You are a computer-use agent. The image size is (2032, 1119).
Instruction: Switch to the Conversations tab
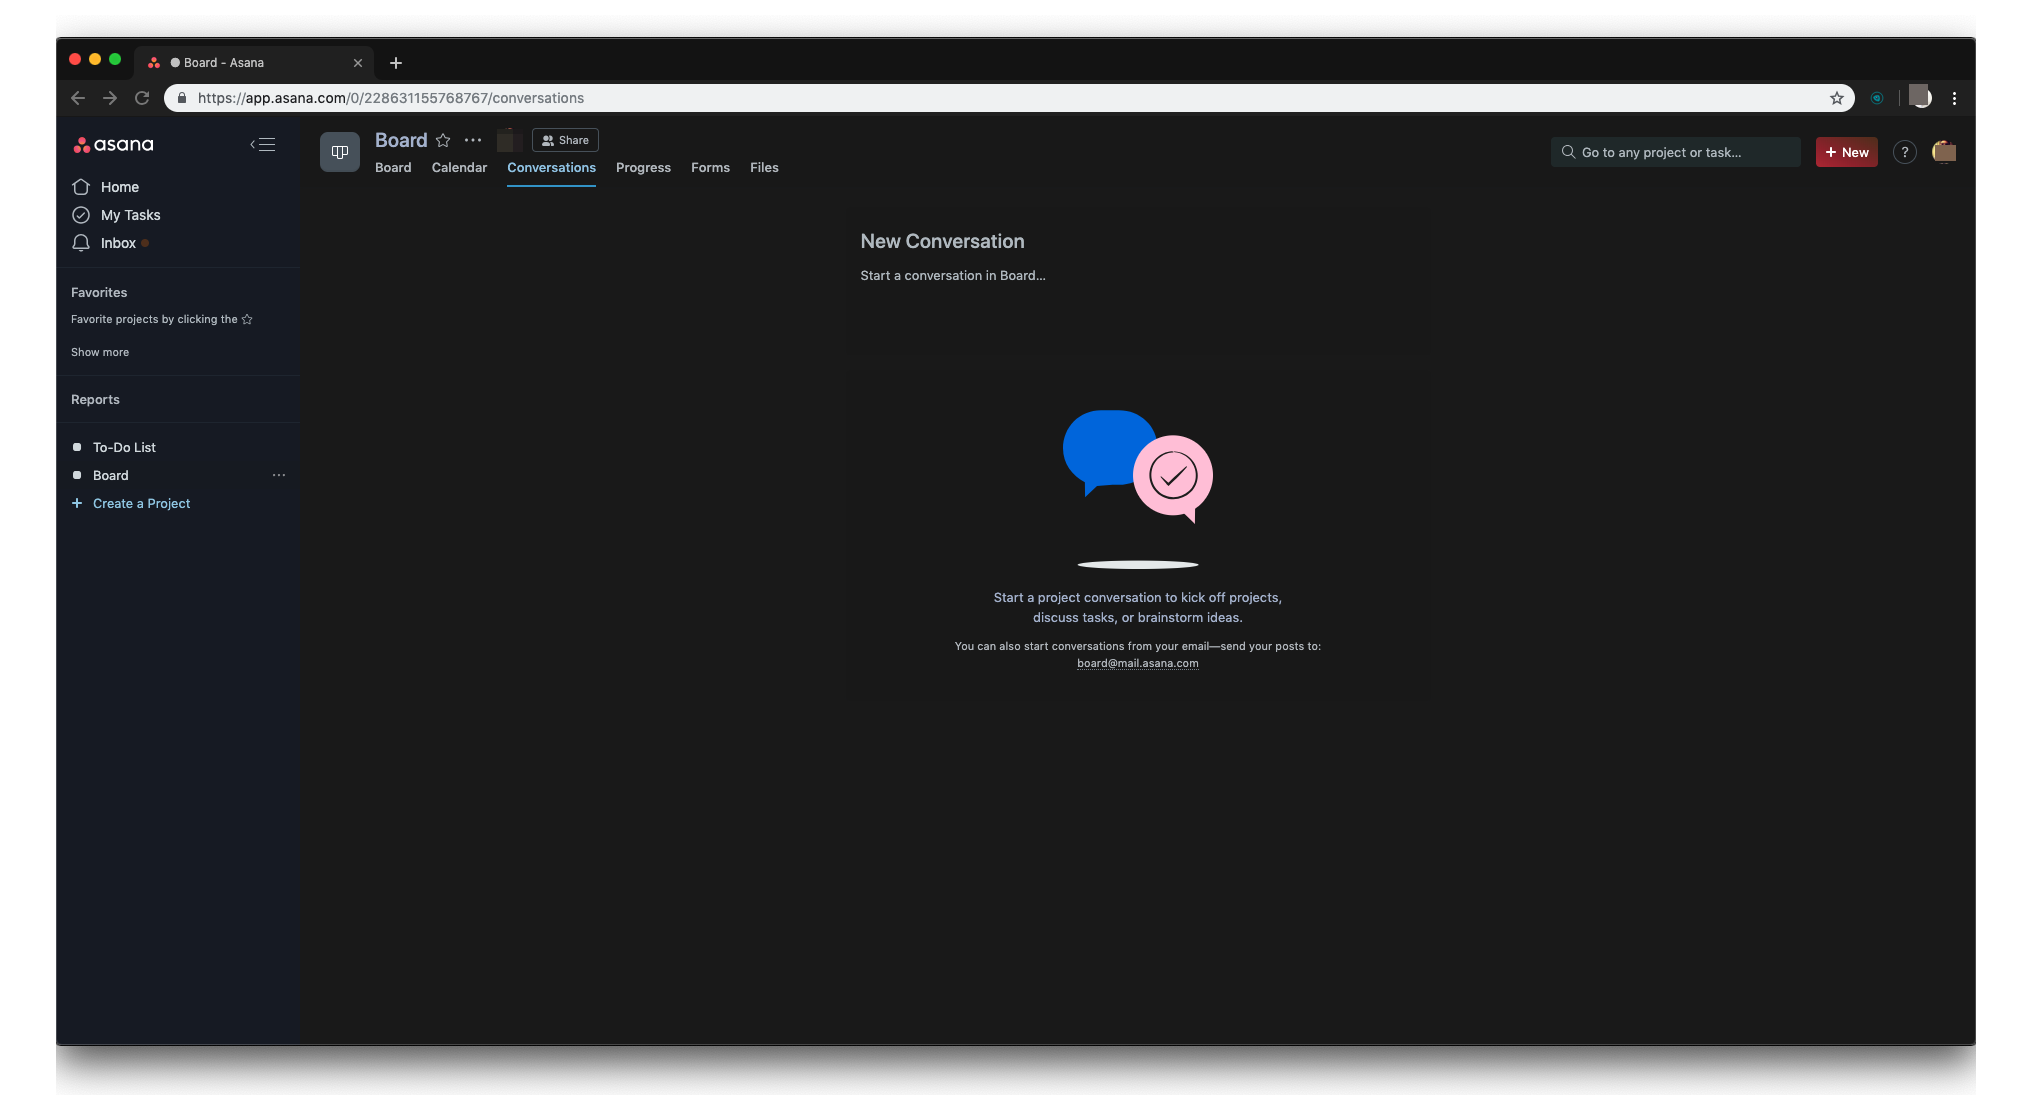click(550, 168)
